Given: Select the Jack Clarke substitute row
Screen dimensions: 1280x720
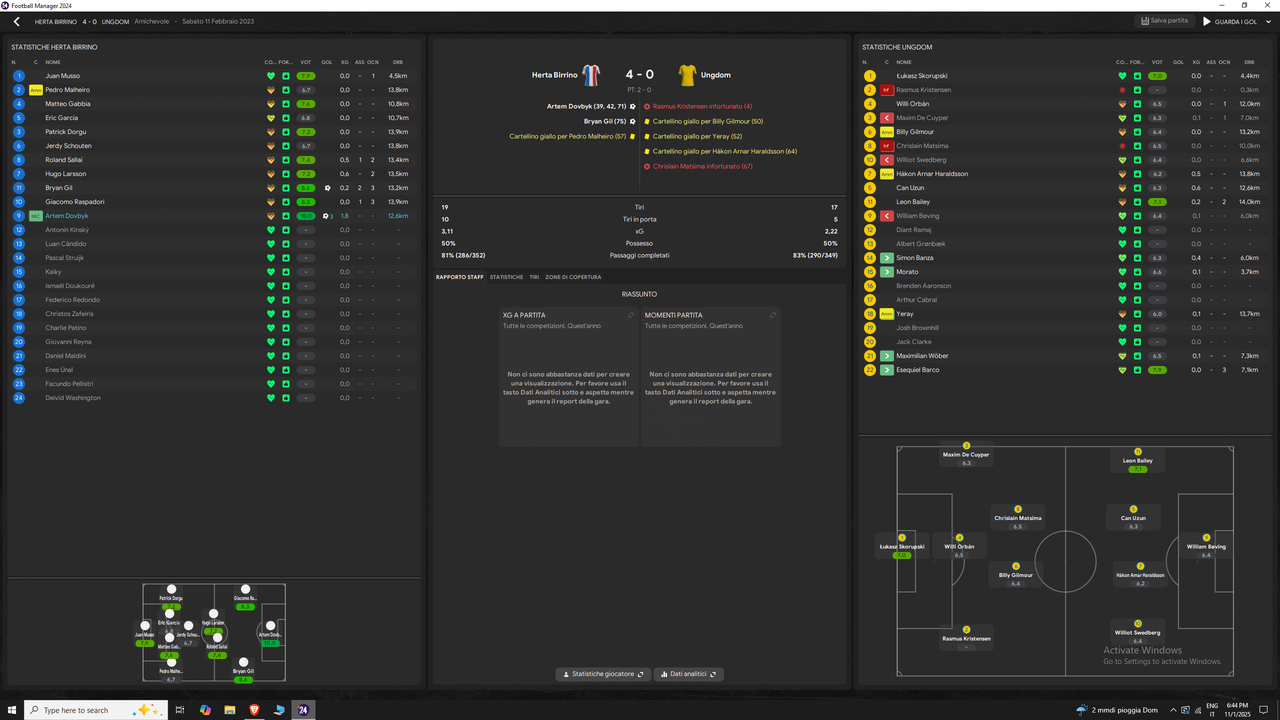Looking at the screenshot, I should click(1066, 342).
